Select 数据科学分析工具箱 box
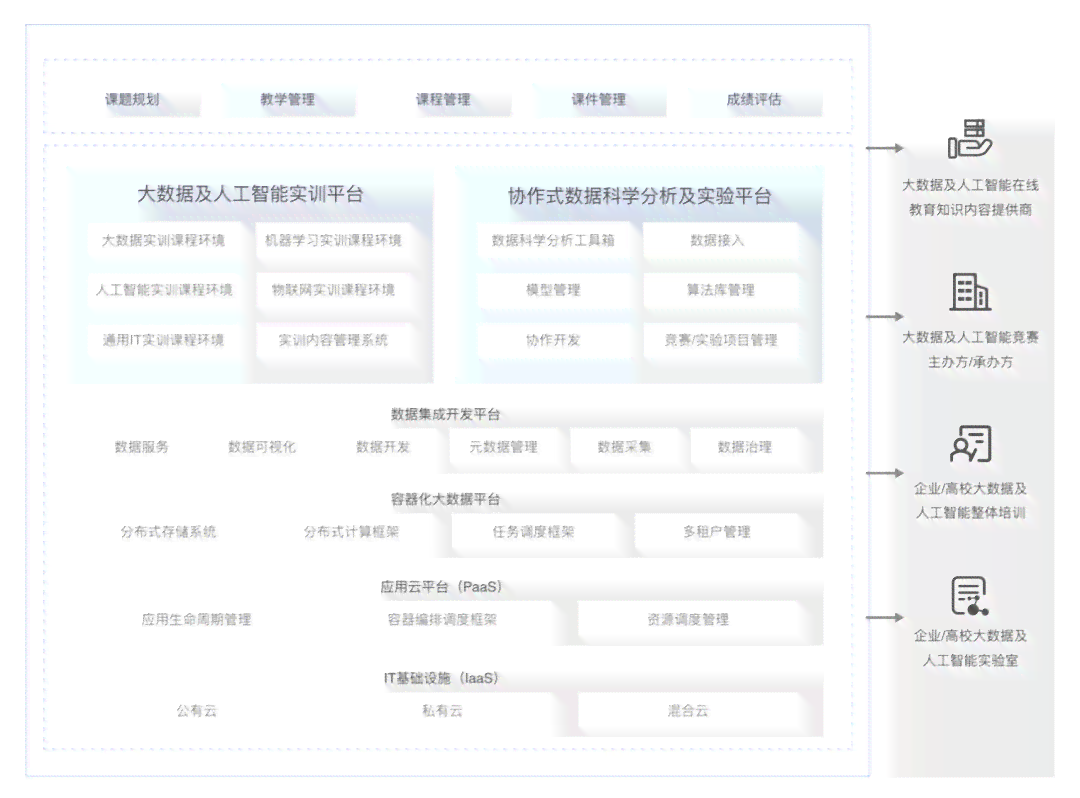The height and width of the screenshot is (798, 1080). [x=553, y=240]
